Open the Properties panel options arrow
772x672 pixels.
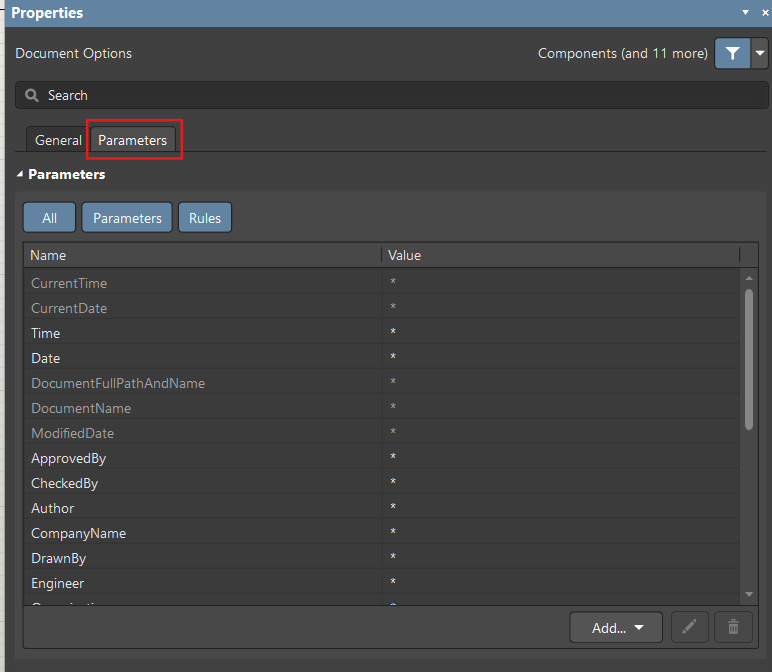point(745,12)
